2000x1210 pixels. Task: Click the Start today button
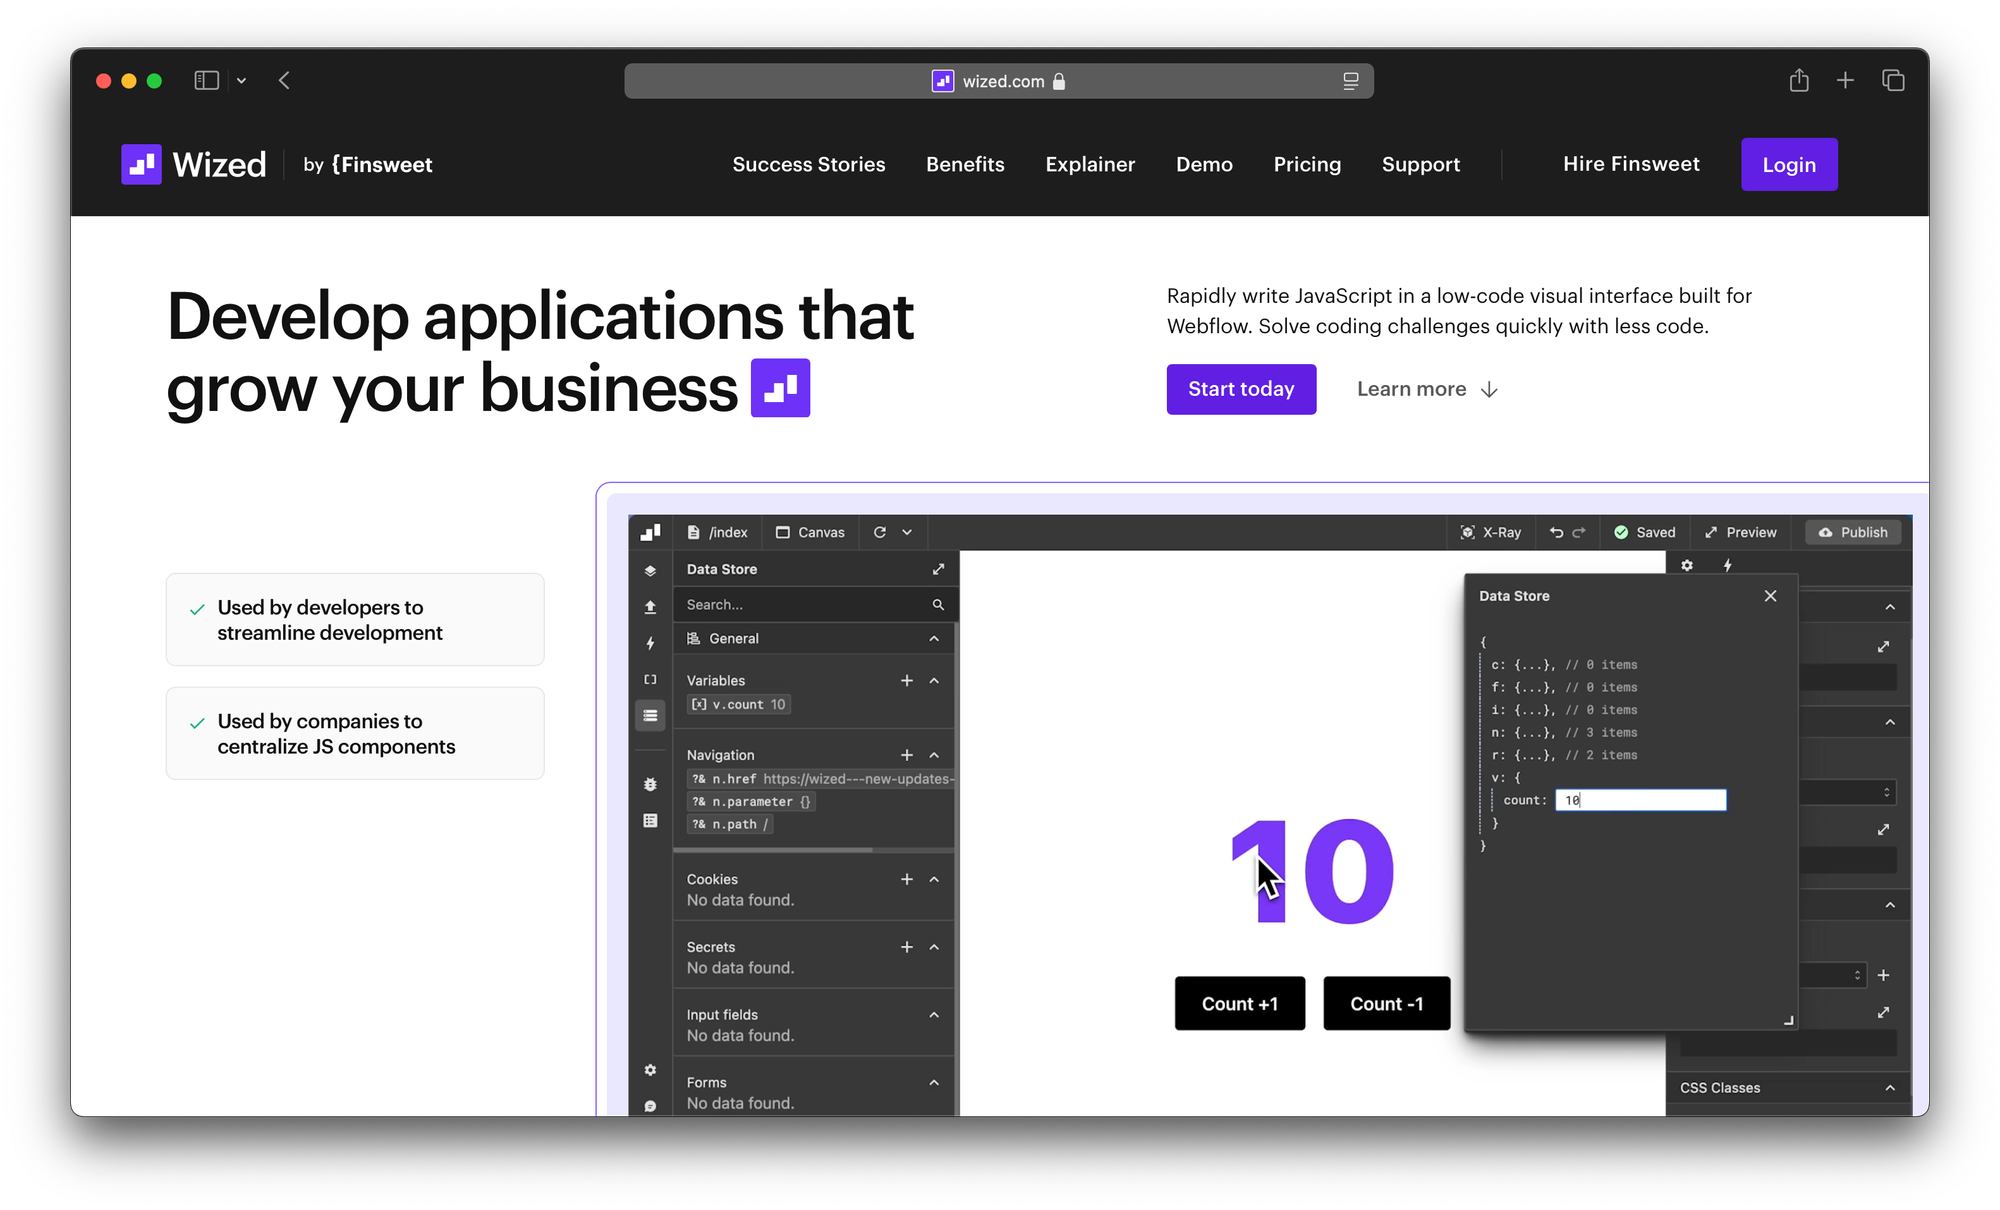pos(1241,389)
